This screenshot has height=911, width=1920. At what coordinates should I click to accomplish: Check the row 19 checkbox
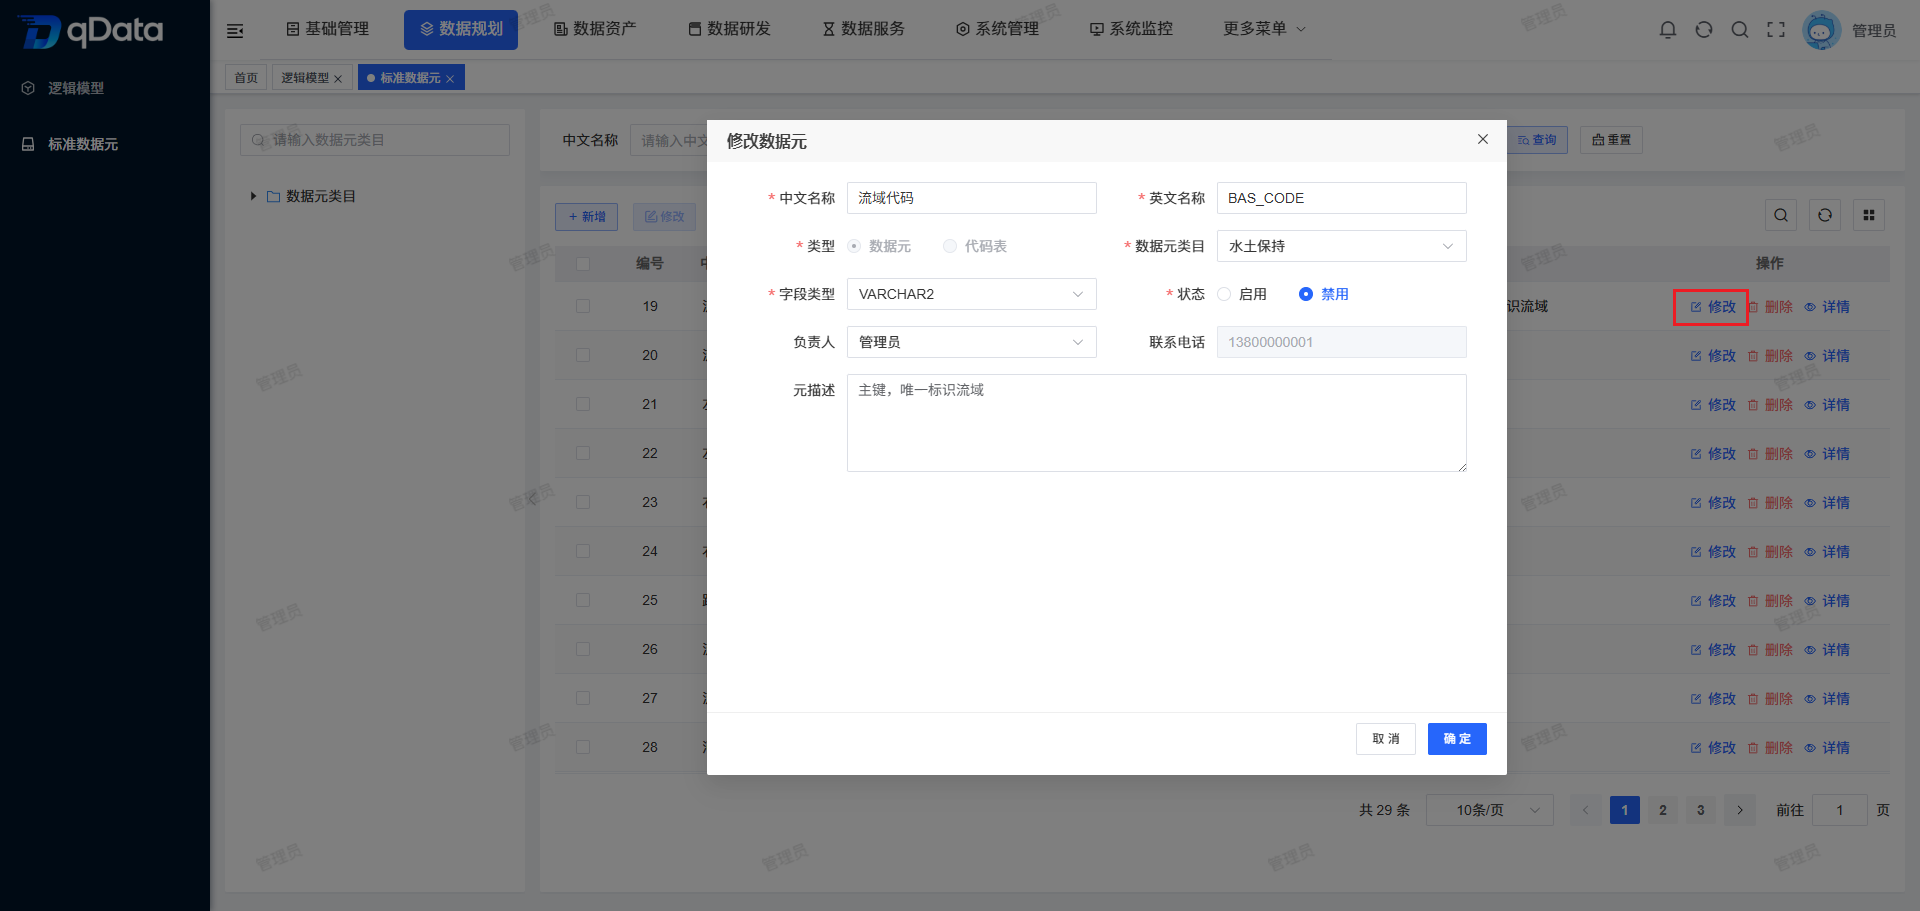click(583, 306)
